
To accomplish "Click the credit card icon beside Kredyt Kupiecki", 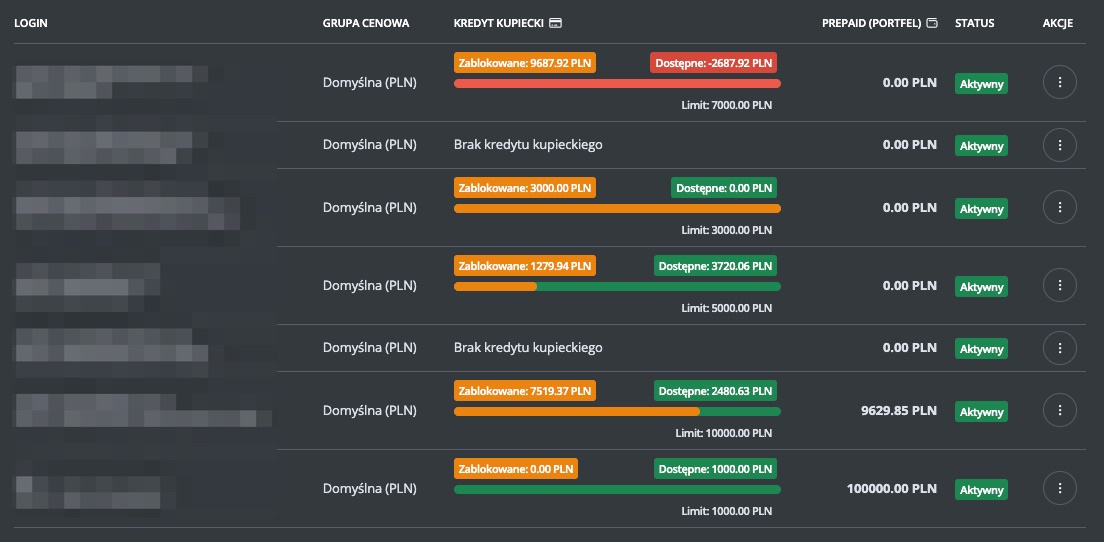I will (x=556, y=23).
